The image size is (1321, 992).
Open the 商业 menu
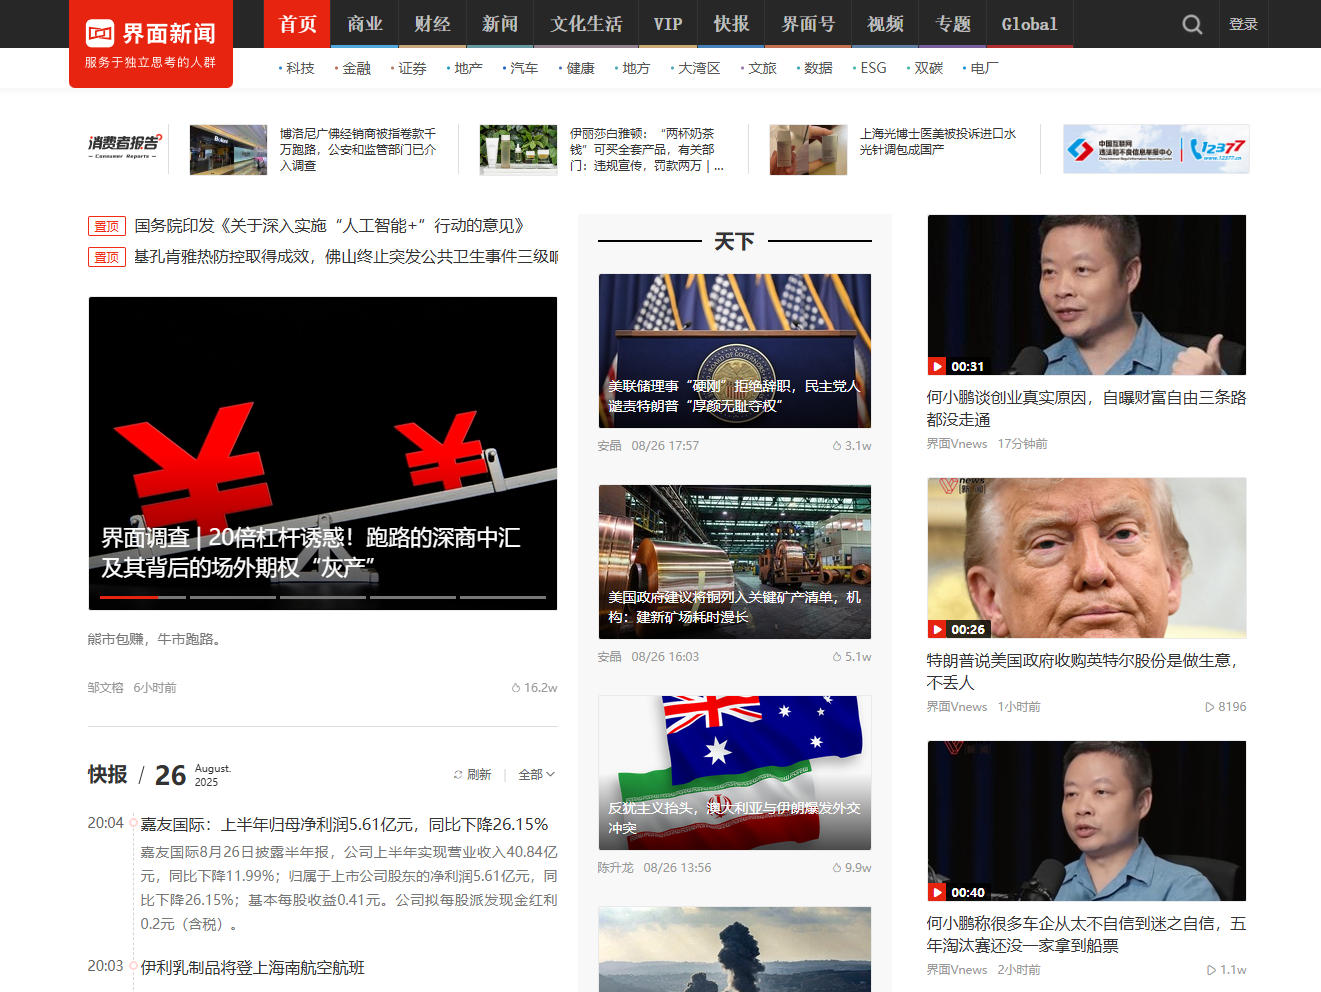coord(366,24)
